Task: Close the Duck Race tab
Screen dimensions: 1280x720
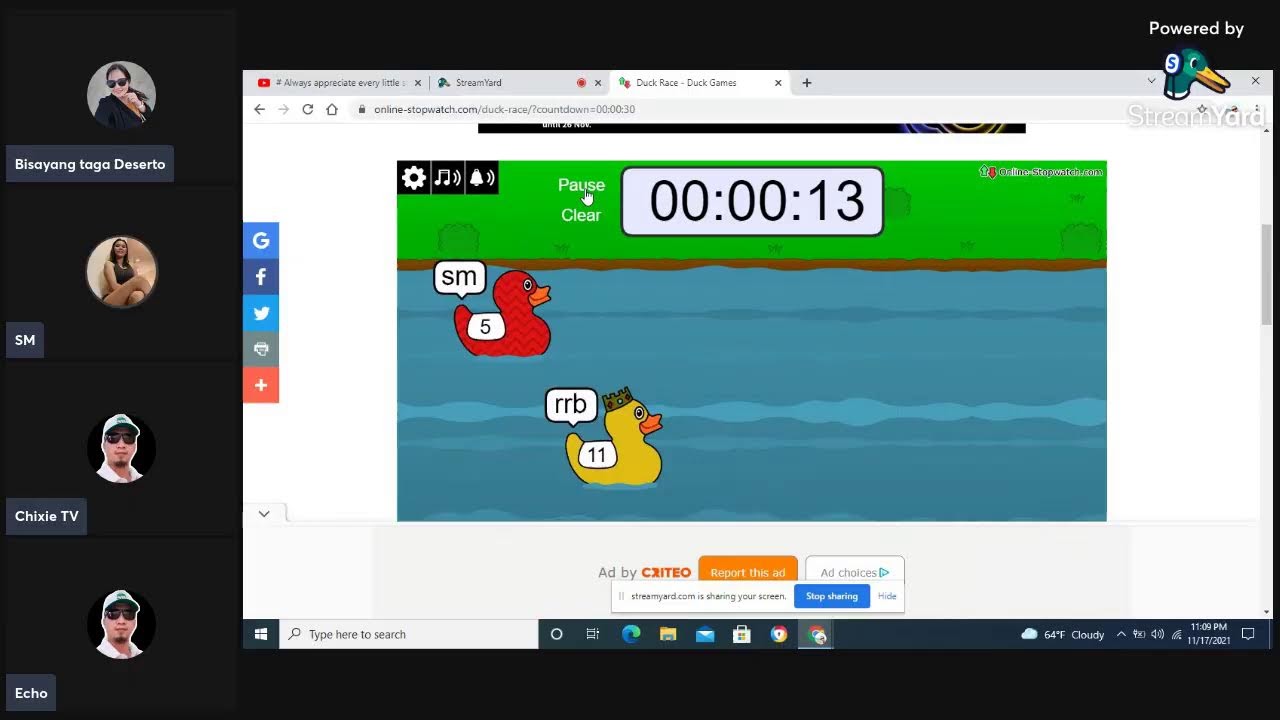Action: click(x=778, y=83)
